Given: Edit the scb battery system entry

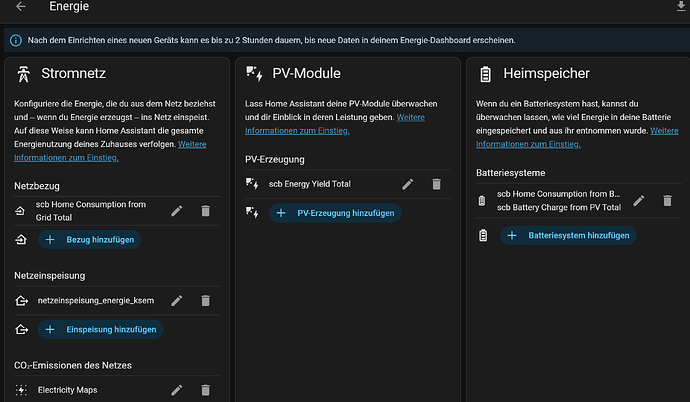Looking at the screenshot, I should [639, 201].
